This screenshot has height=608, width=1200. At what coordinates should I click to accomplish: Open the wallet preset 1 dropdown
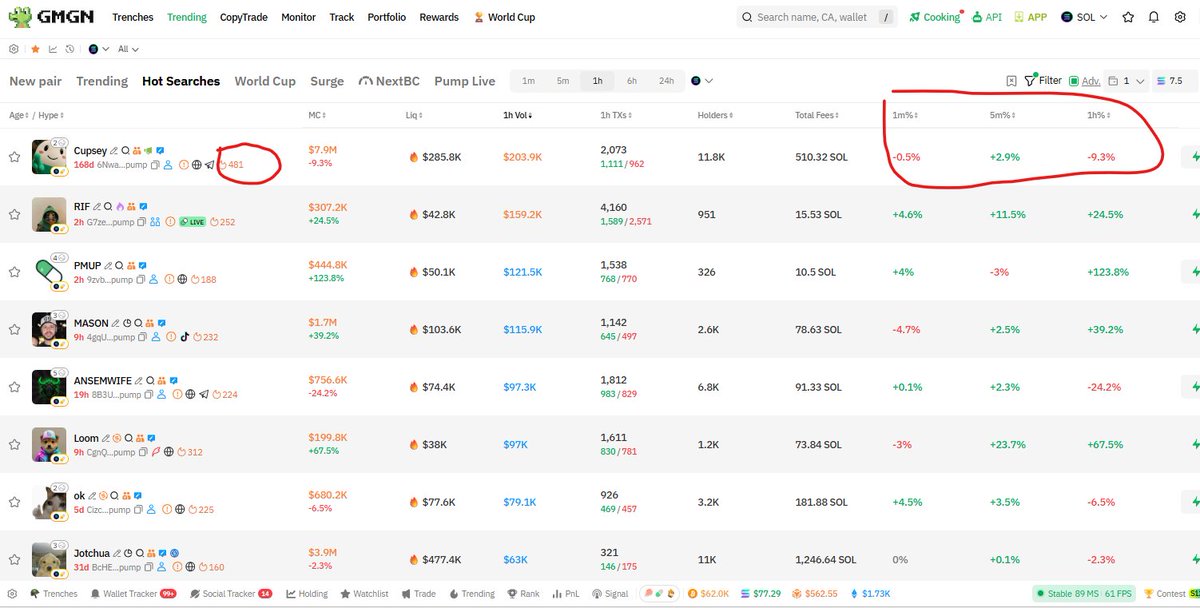[x=1126, y=81]
